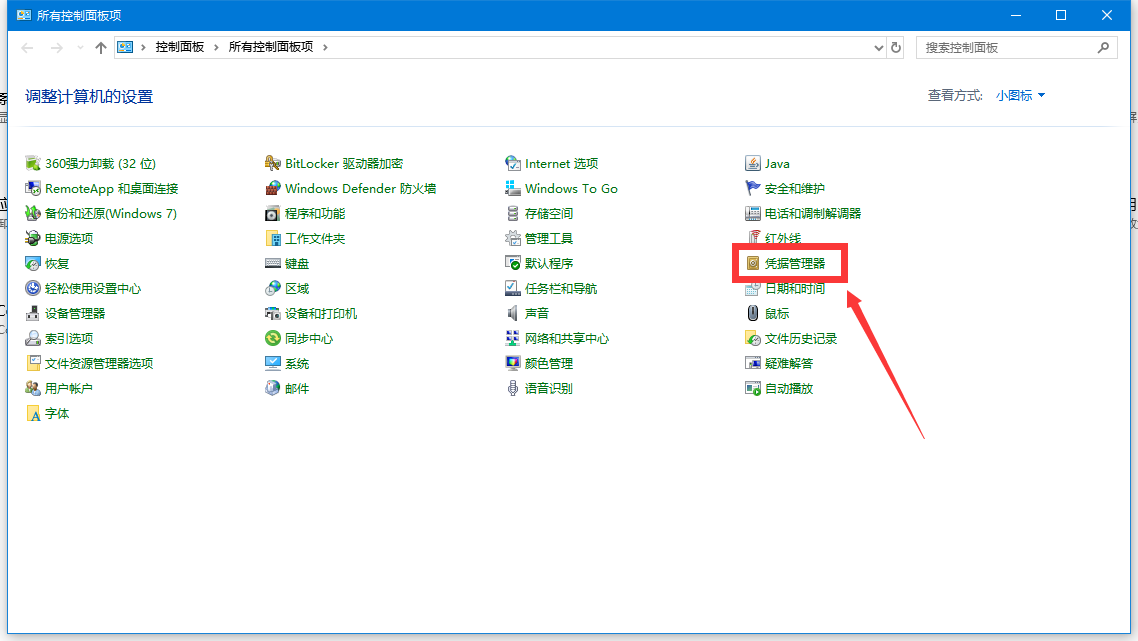The image size is (1138, 641).
Task: Open the 360强力卸载 icon
Action: (33, 163)
